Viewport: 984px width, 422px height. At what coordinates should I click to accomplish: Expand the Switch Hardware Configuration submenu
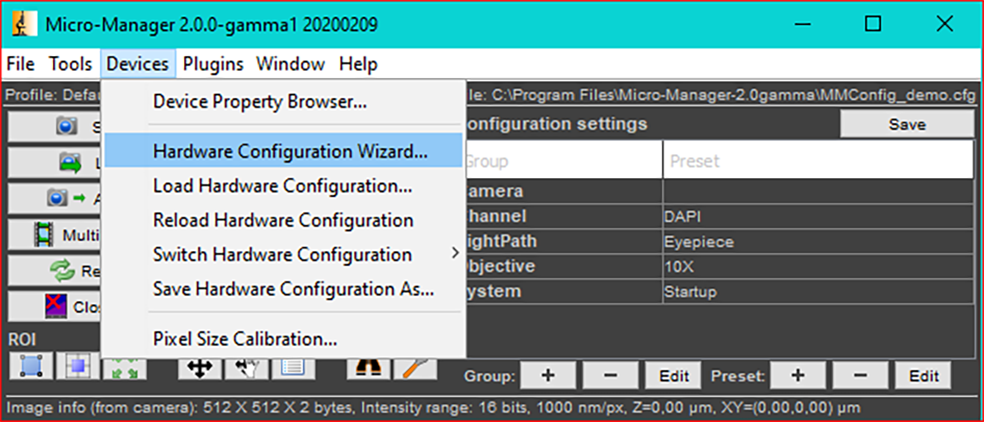283,254
